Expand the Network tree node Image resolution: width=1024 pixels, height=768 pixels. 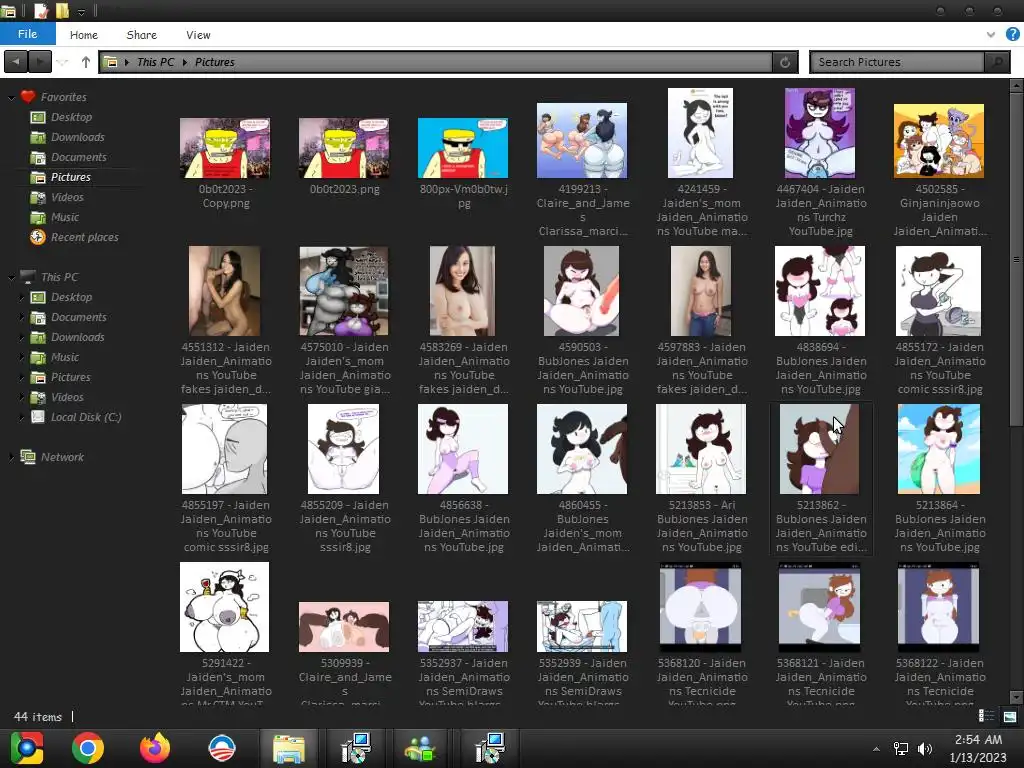10,457
